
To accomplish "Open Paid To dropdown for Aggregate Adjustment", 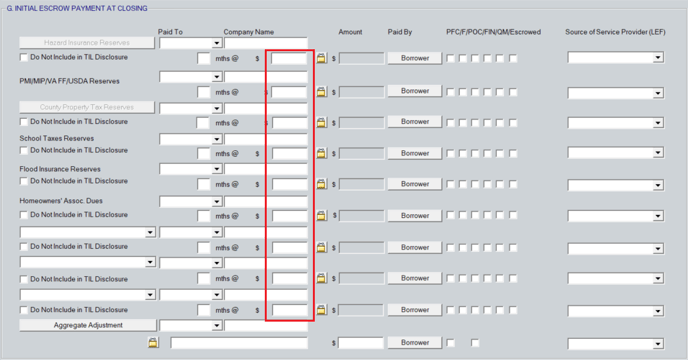I will point(217,325).
